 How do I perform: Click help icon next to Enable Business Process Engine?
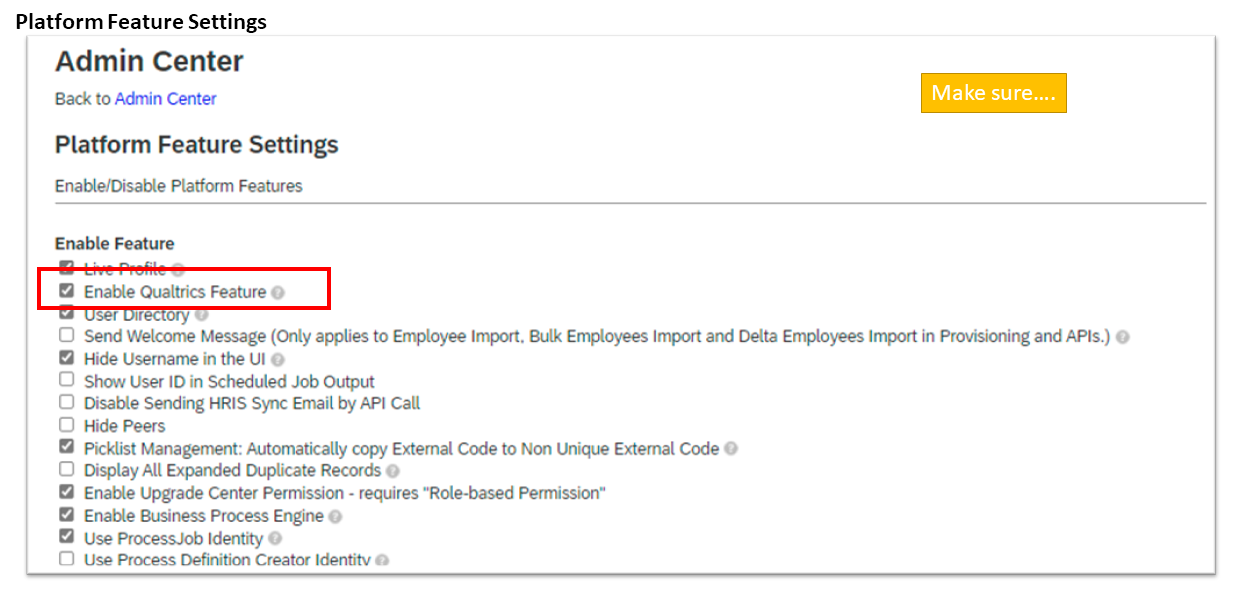point(335,517)
